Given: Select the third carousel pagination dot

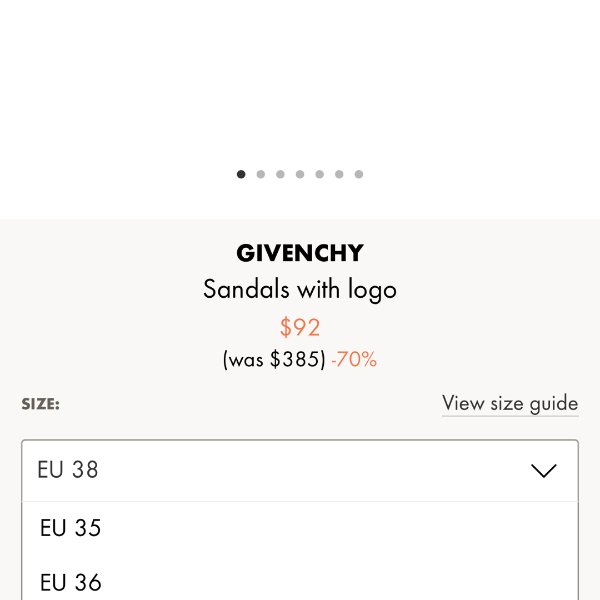Looking at the screenshot, I should [x=280, y=174].
